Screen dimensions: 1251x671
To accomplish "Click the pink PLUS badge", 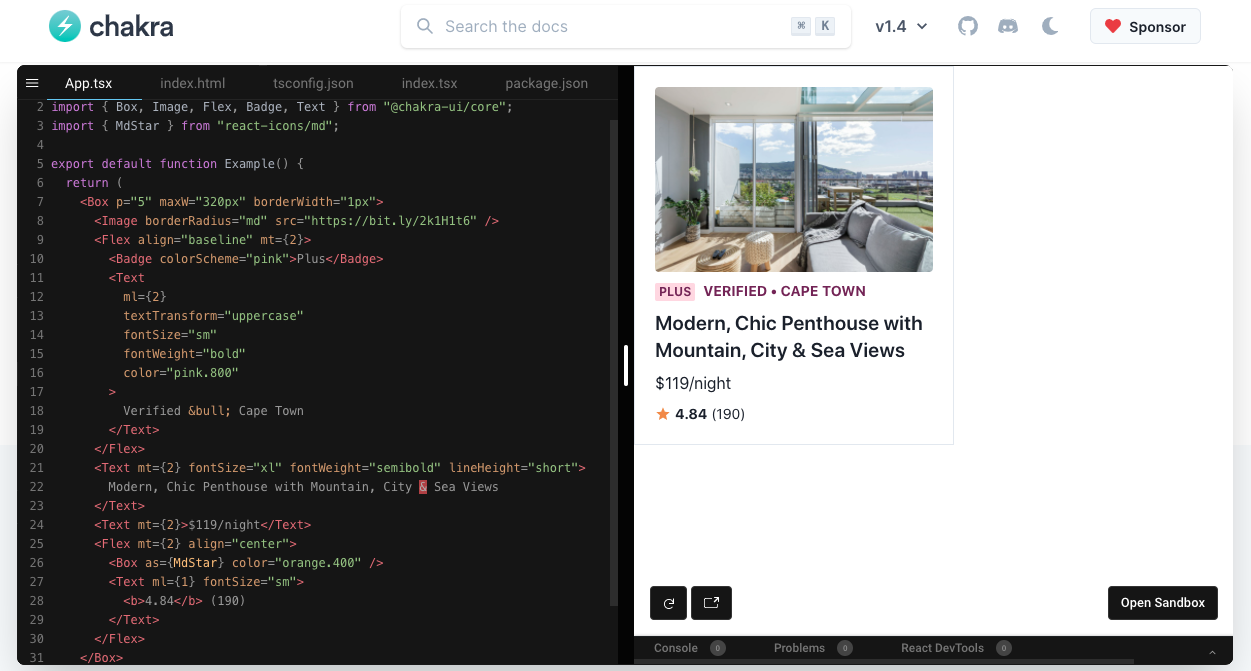I will point(675,292).
